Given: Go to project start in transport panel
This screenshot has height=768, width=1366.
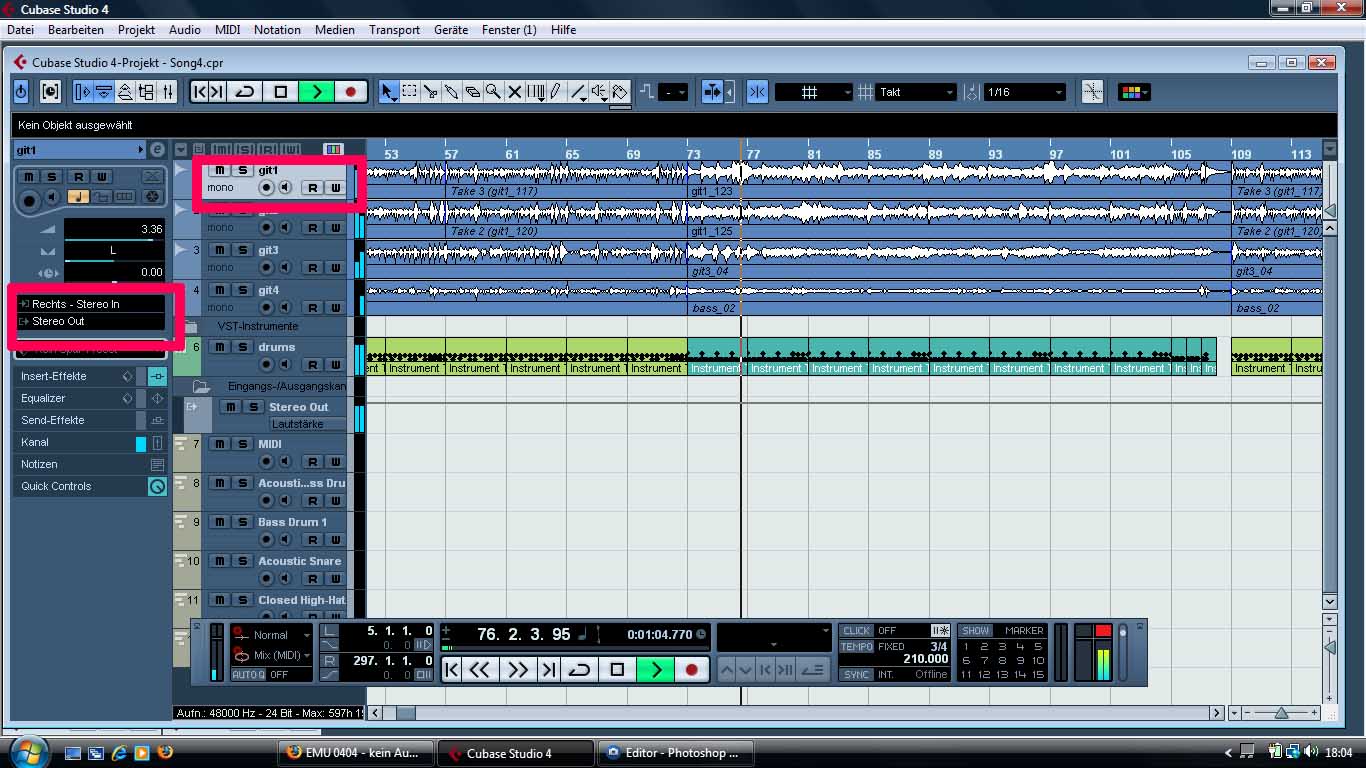Looking at the screenshot, I should click(452, 670).
